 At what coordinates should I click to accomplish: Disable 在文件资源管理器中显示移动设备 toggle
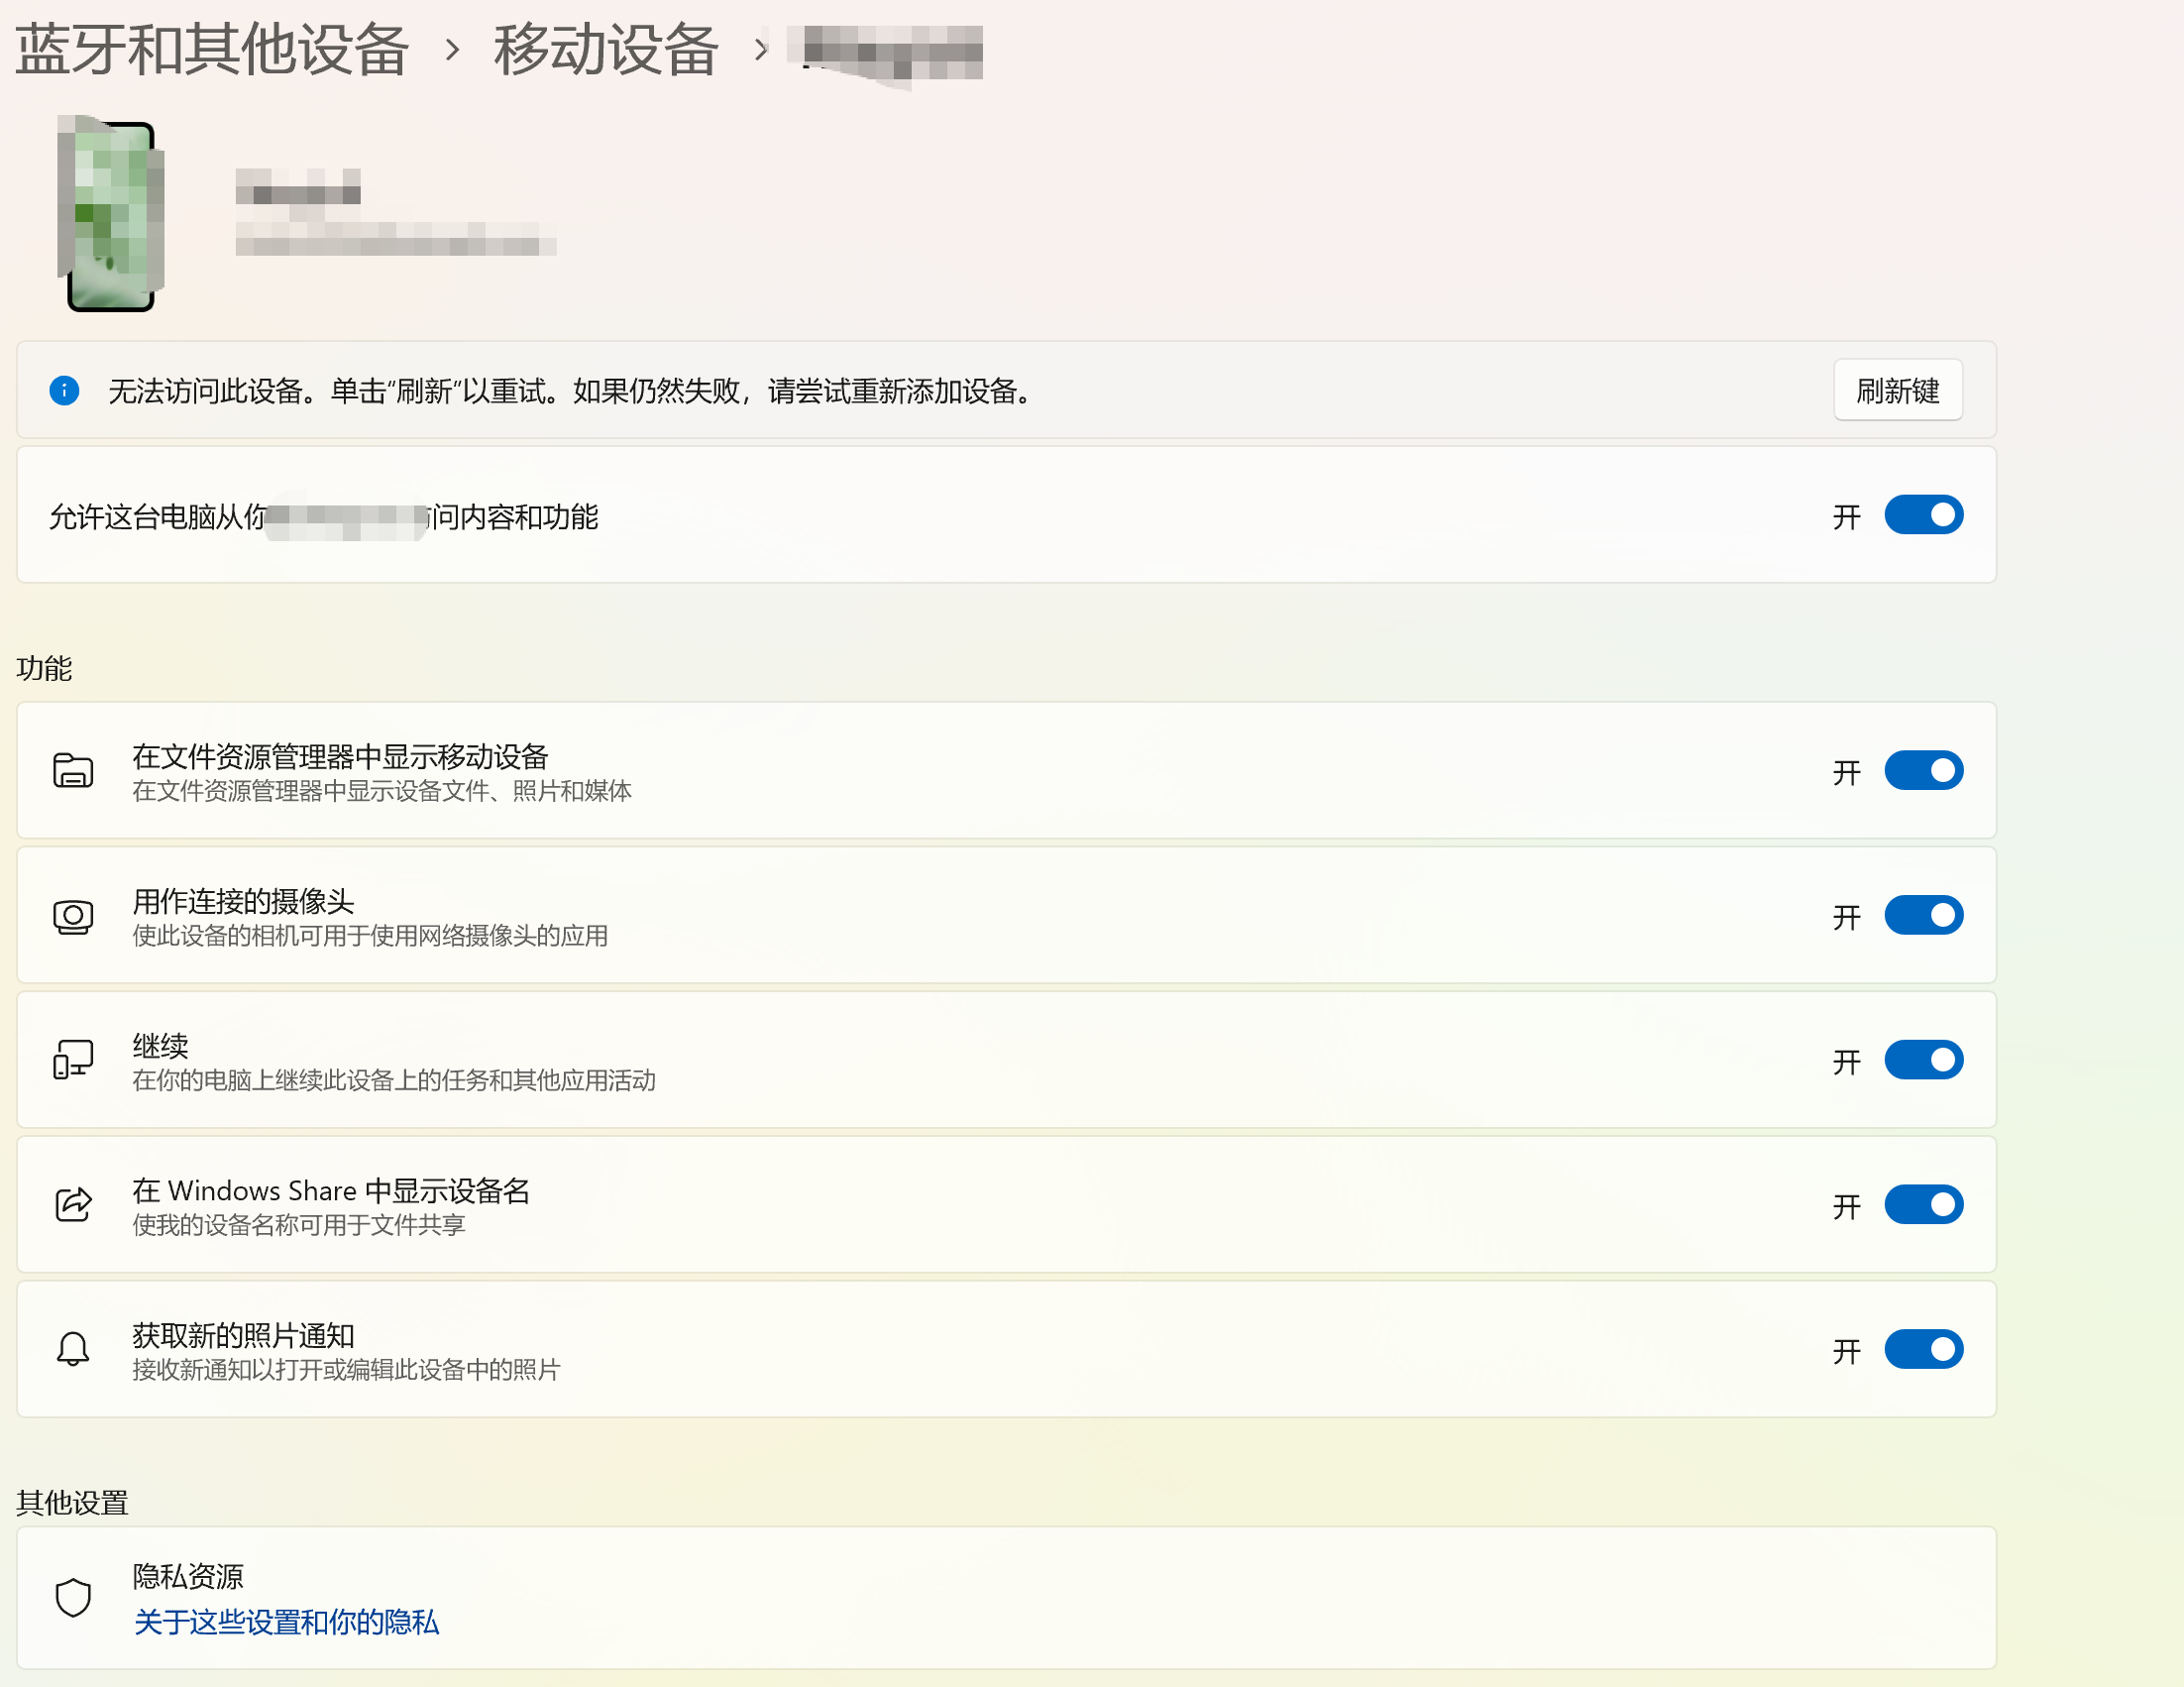click(1923, 771)
